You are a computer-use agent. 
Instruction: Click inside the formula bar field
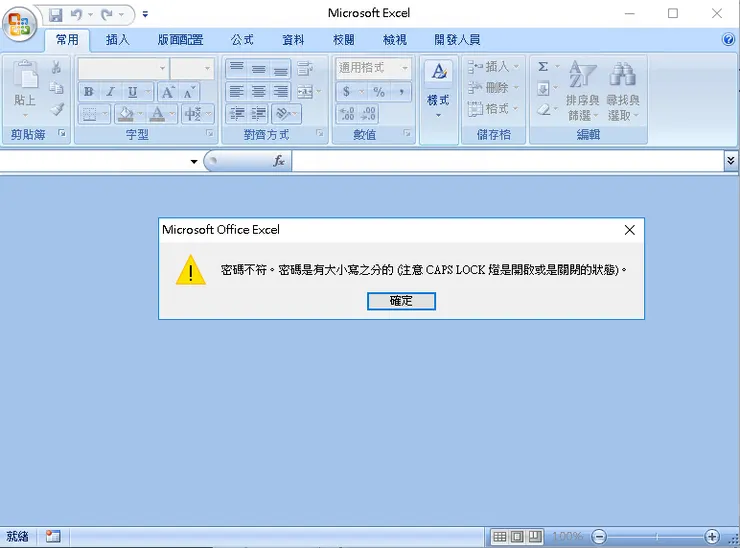[x=507, y=161]
